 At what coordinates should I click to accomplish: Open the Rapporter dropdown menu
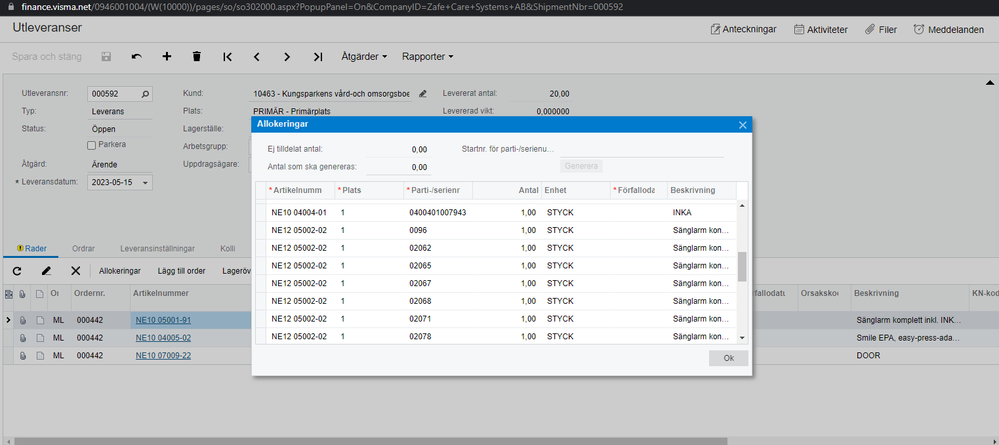(x=428, y=57)
